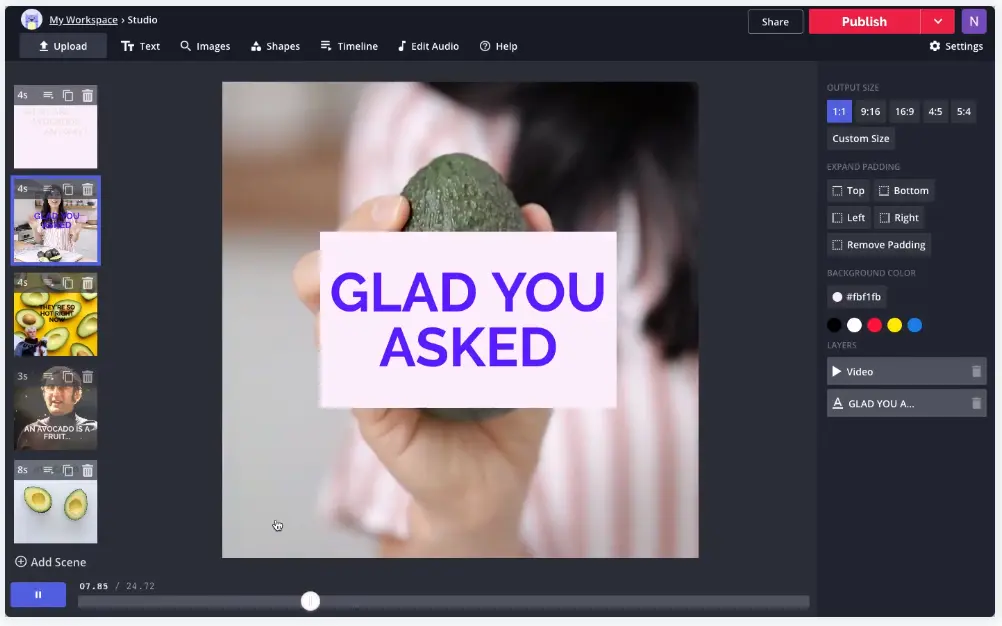This screenshot has height=626, width=1002.
Task: Delete the Video layer with its trash icon
Action: (976, 372)
